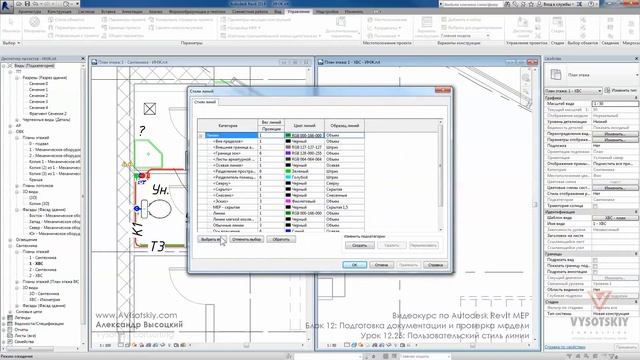
Task: Select the Modify arrow tool in ribbon
Action: 11,22
